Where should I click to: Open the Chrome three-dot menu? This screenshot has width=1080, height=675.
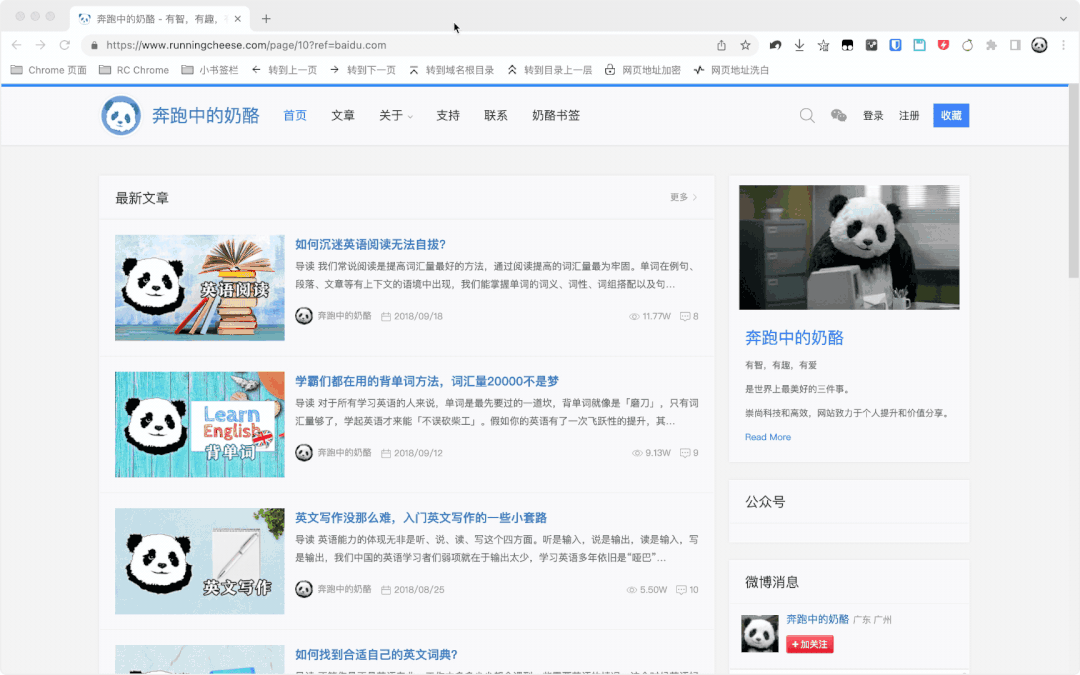pyautogui.click(x=1063, y=45)
